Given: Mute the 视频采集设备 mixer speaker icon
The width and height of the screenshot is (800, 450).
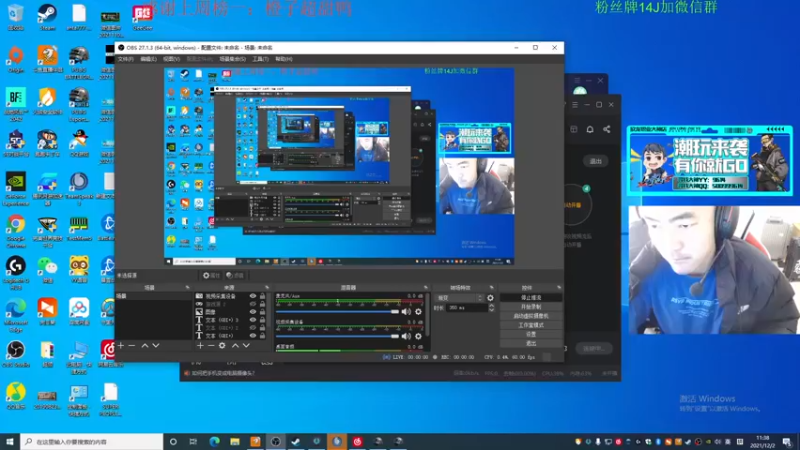Looking at the screenshot, I should [406, 336].
